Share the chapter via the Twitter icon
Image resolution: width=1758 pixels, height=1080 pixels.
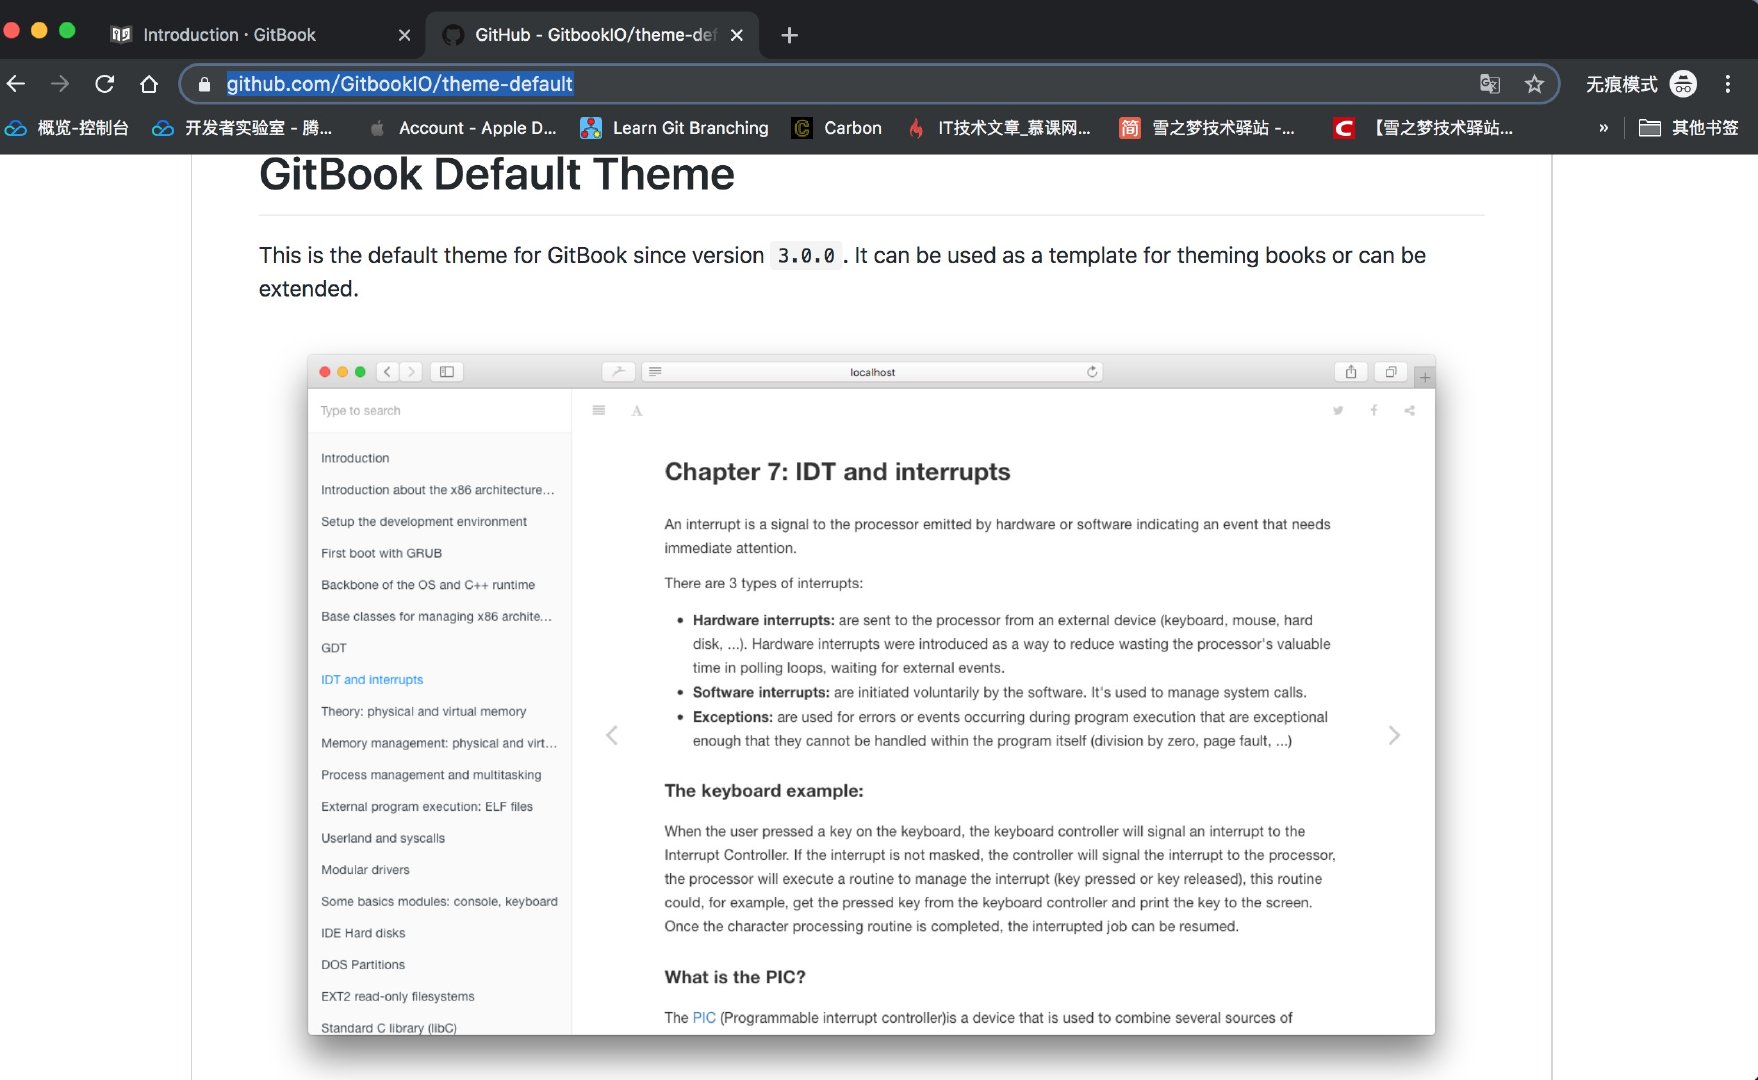1337,410
